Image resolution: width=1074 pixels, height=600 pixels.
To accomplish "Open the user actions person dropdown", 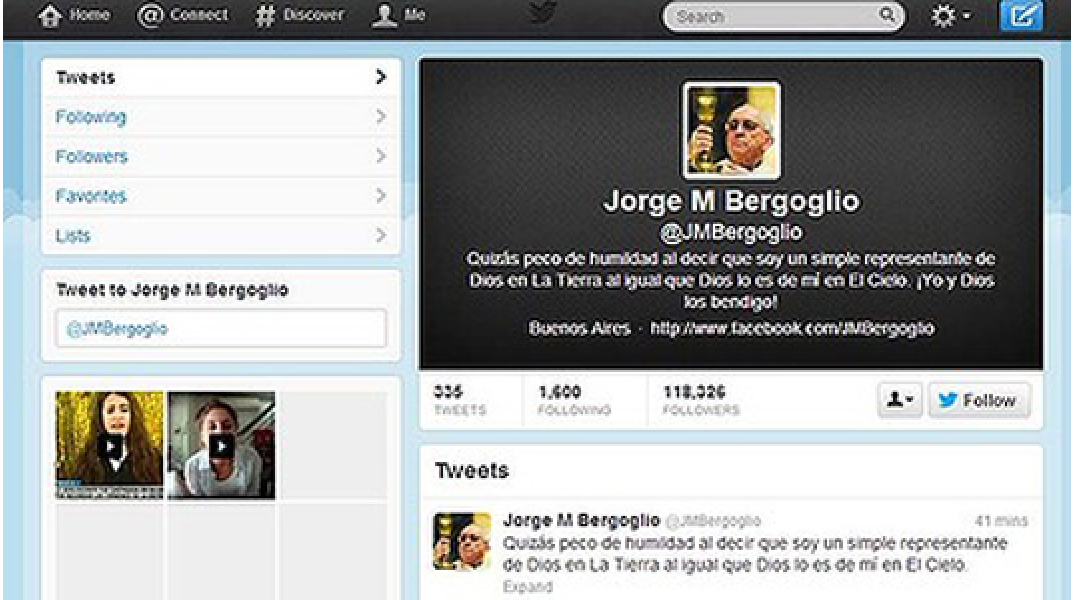I will coord(897,400).
